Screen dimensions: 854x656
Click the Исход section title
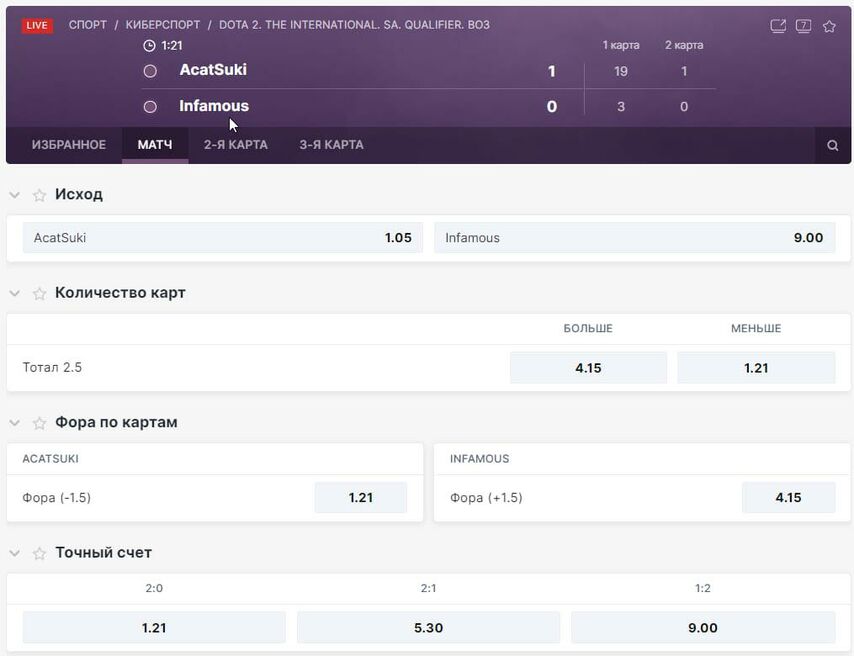(x=79, y=194)
